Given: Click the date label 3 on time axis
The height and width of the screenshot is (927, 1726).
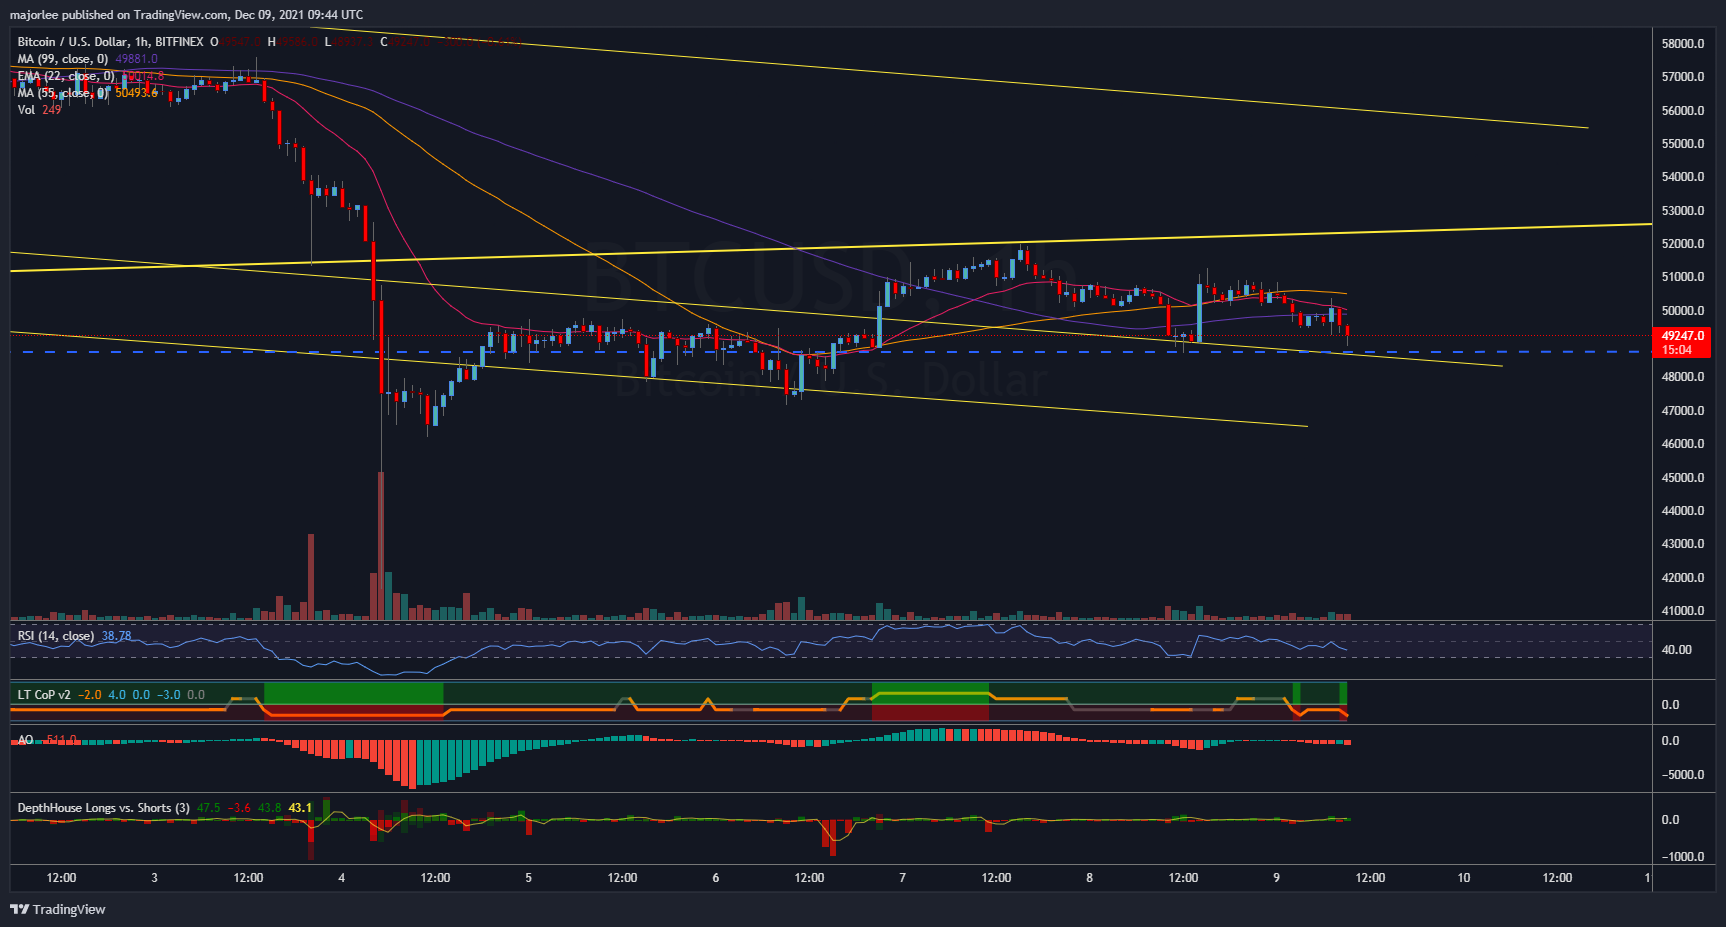Looking at the screenshot, I should tap(154, 878).
